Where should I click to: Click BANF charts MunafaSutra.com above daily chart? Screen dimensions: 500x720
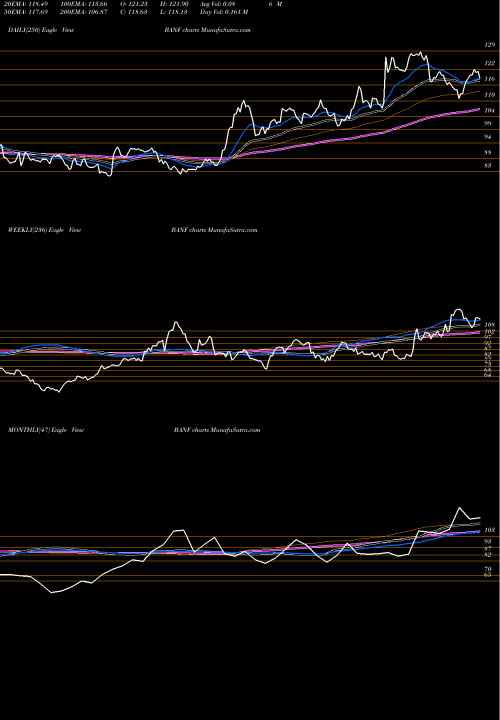pos(208,30)
